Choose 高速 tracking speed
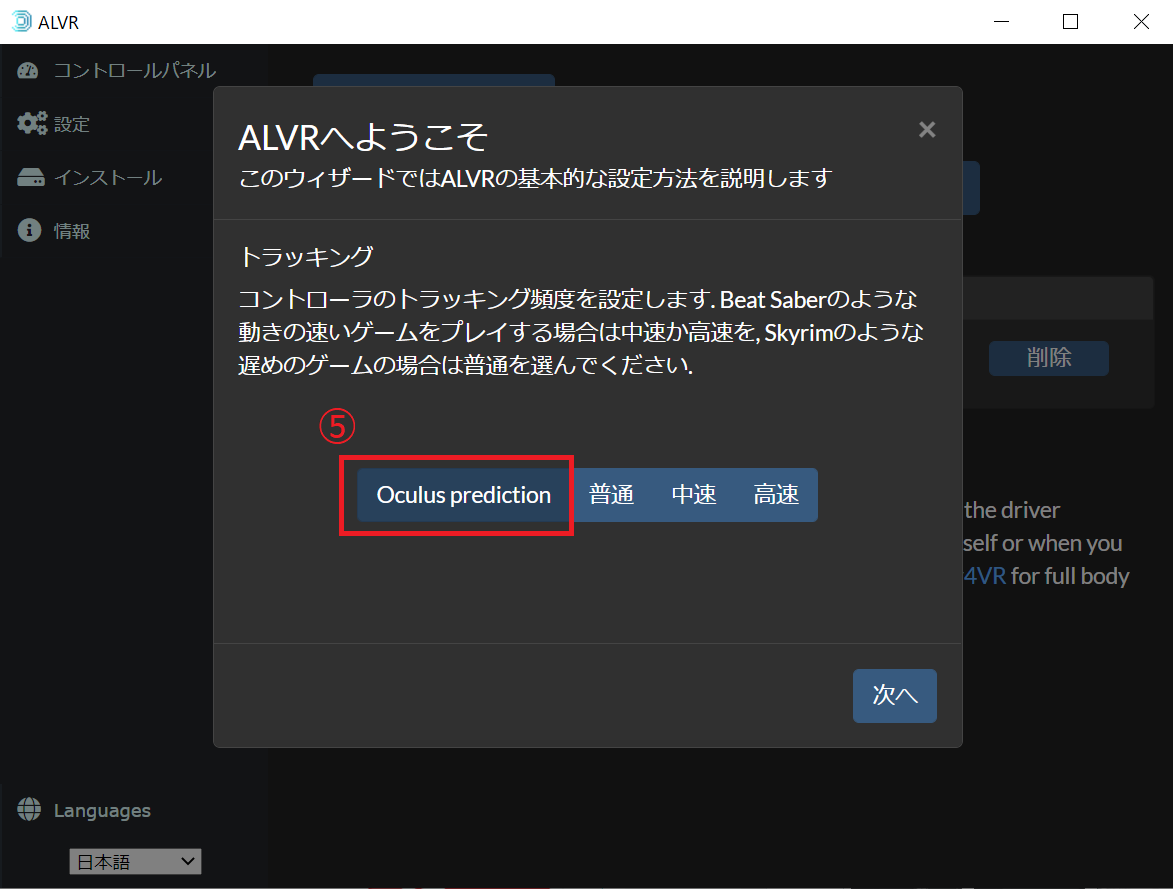Screen dimensions: 1173x889 [776, 495]
